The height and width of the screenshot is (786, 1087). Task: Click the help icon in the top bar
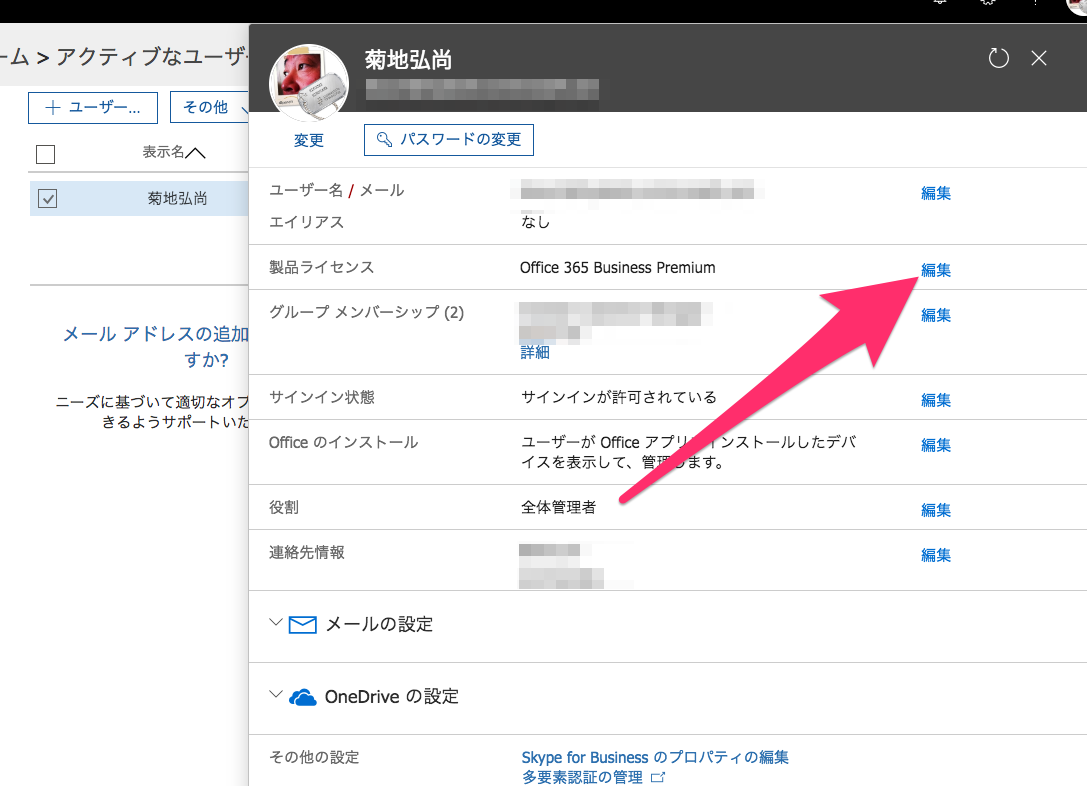1035,5
